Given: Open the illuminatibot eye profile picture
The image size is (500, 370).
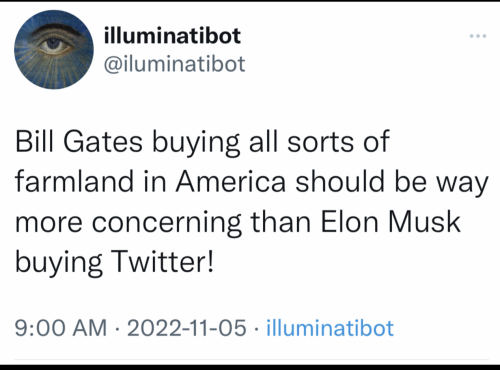Looking at the screenshot, I should 54,49.
